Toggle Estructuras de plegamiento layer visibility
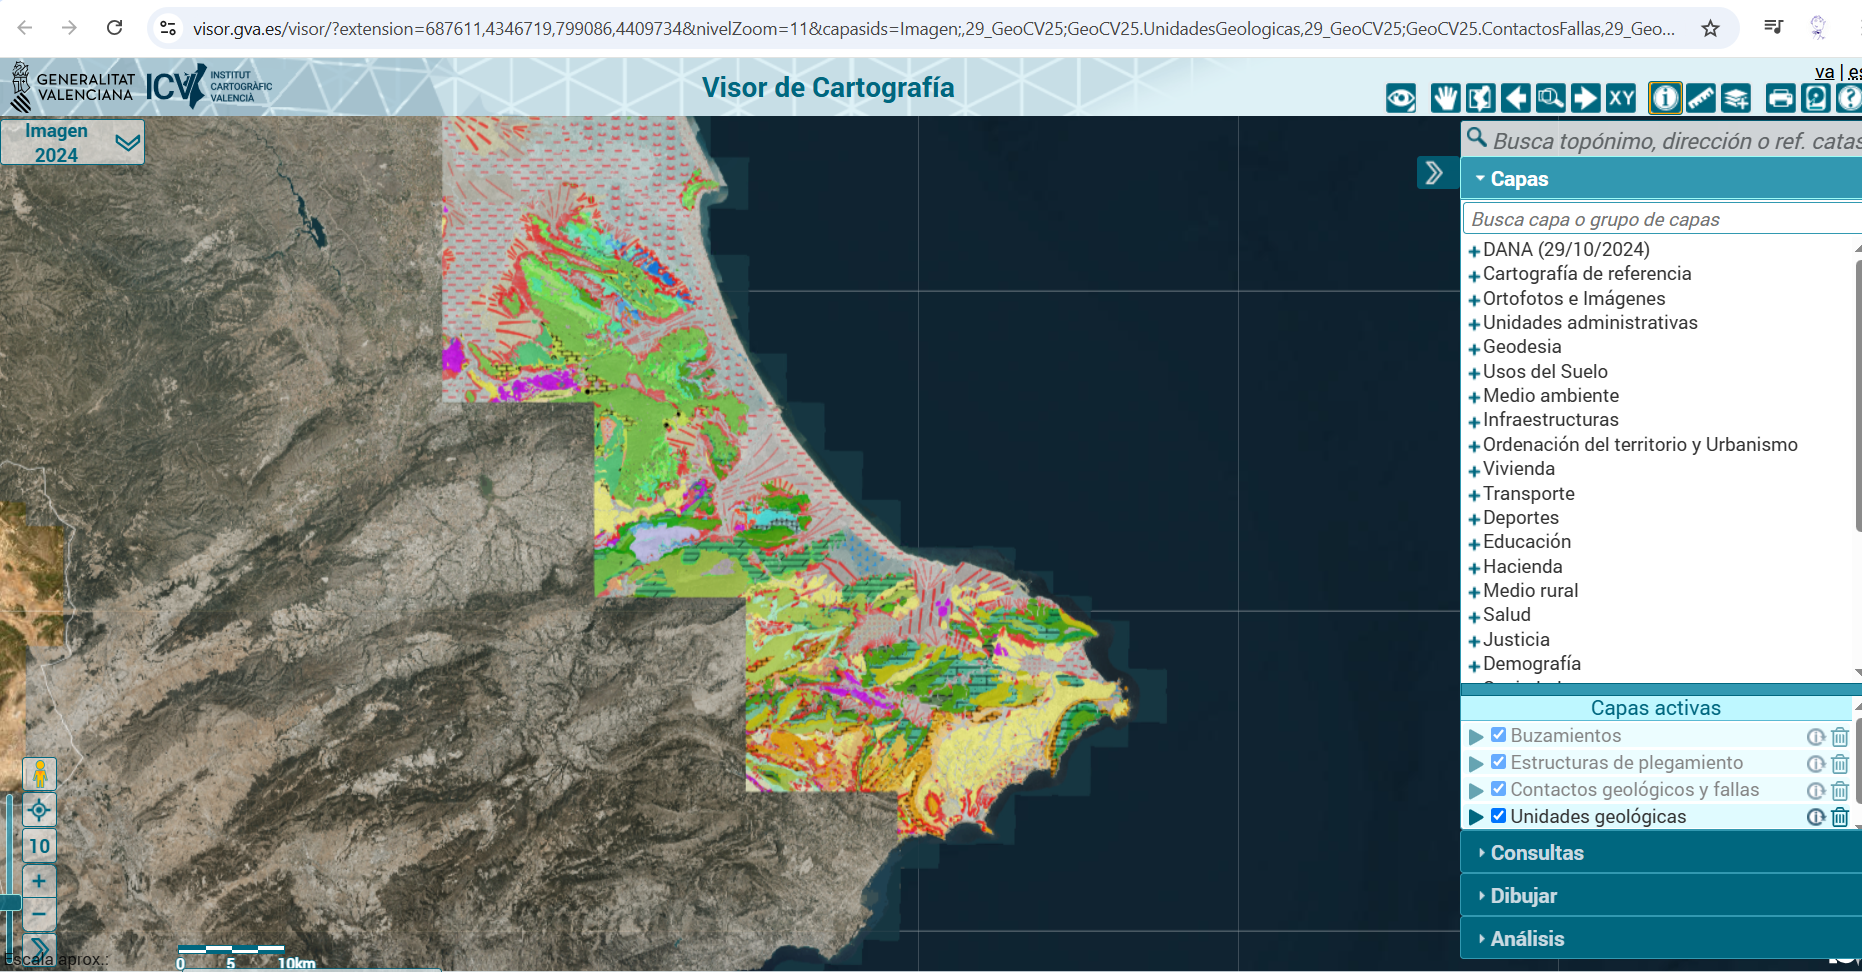 coord(1498,762)
